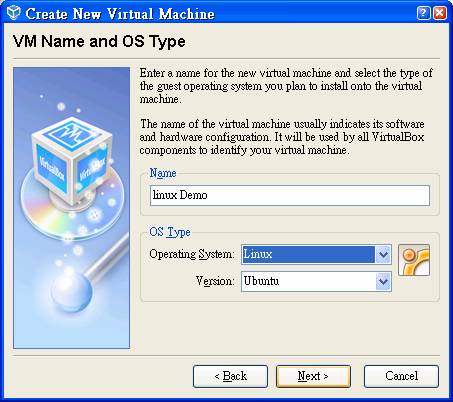
Task: Click the VirtualBox cube icon in title bar
Action: coord(13,13)
